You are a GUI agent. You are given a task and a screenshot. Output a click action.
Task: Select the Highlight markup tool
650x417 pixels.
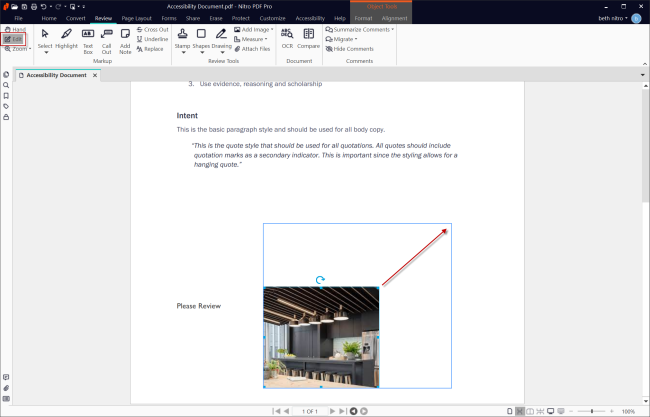[x=66, y=39]
